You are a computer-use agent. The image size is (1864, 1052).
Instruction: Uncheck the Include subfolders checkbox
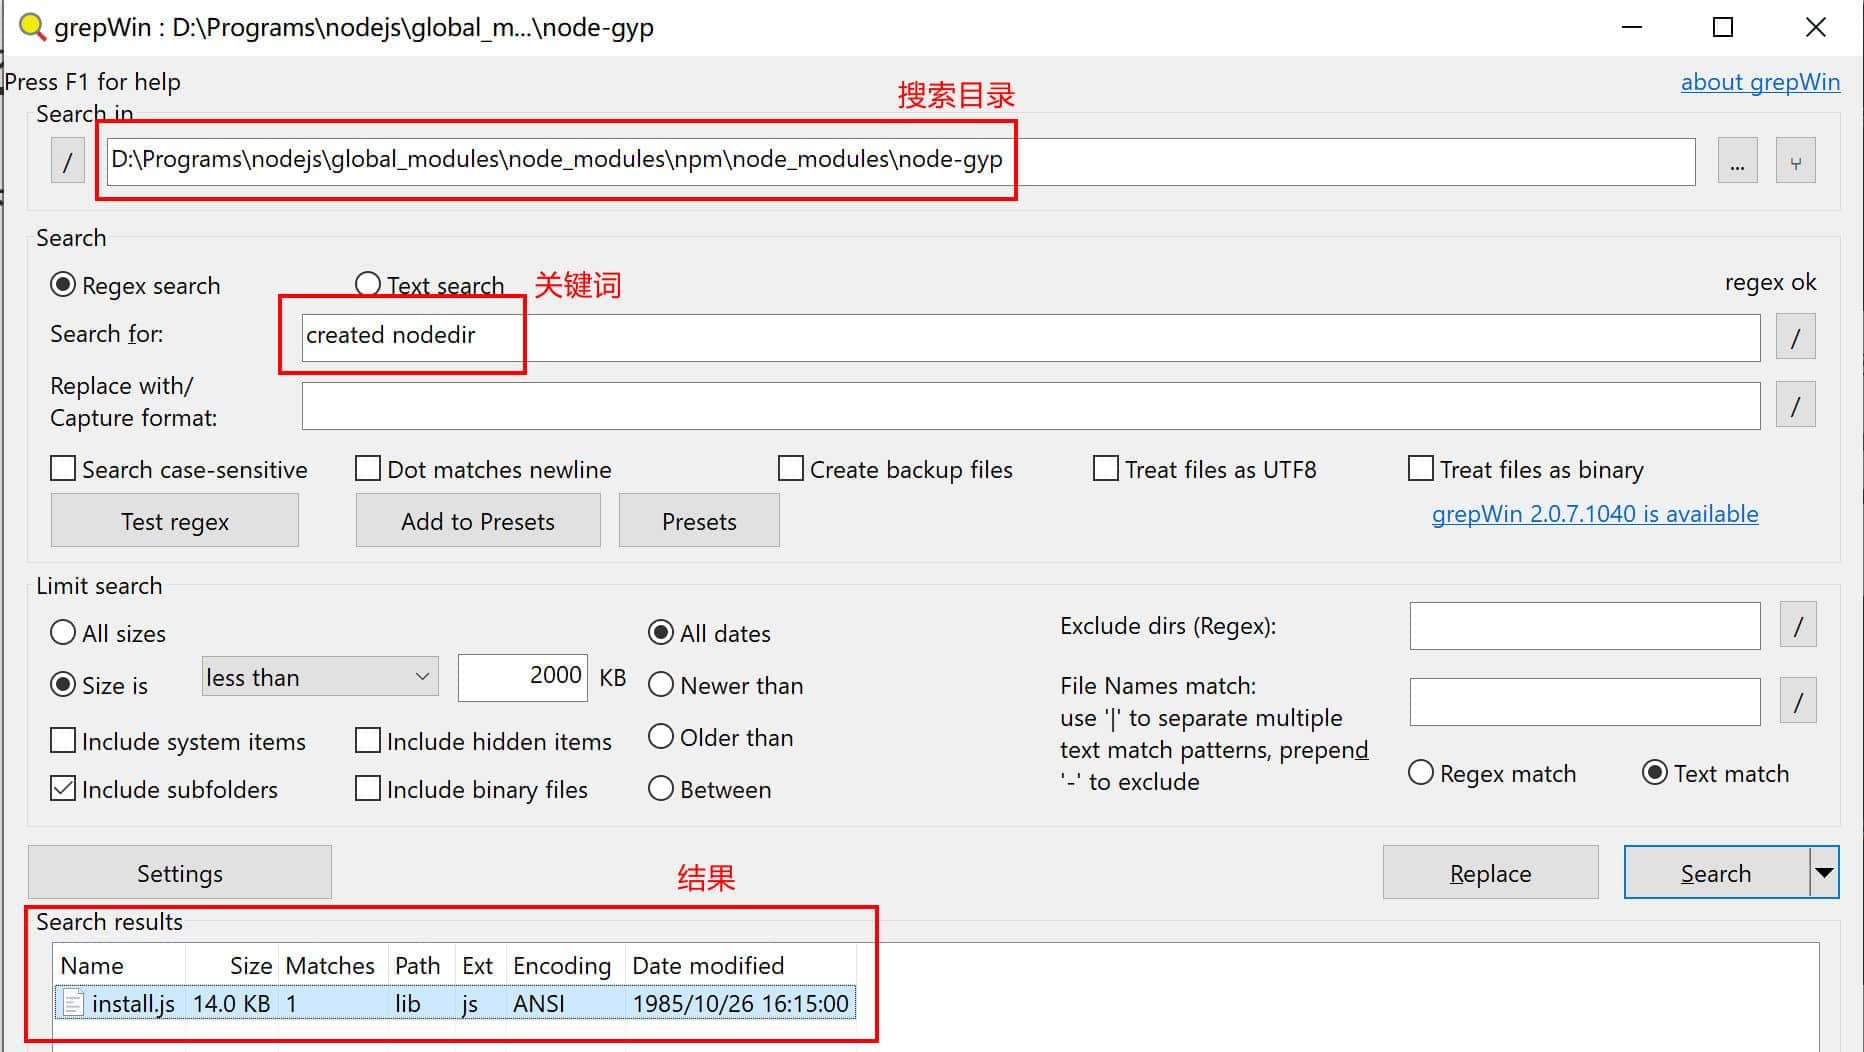(x=63, y=789)
